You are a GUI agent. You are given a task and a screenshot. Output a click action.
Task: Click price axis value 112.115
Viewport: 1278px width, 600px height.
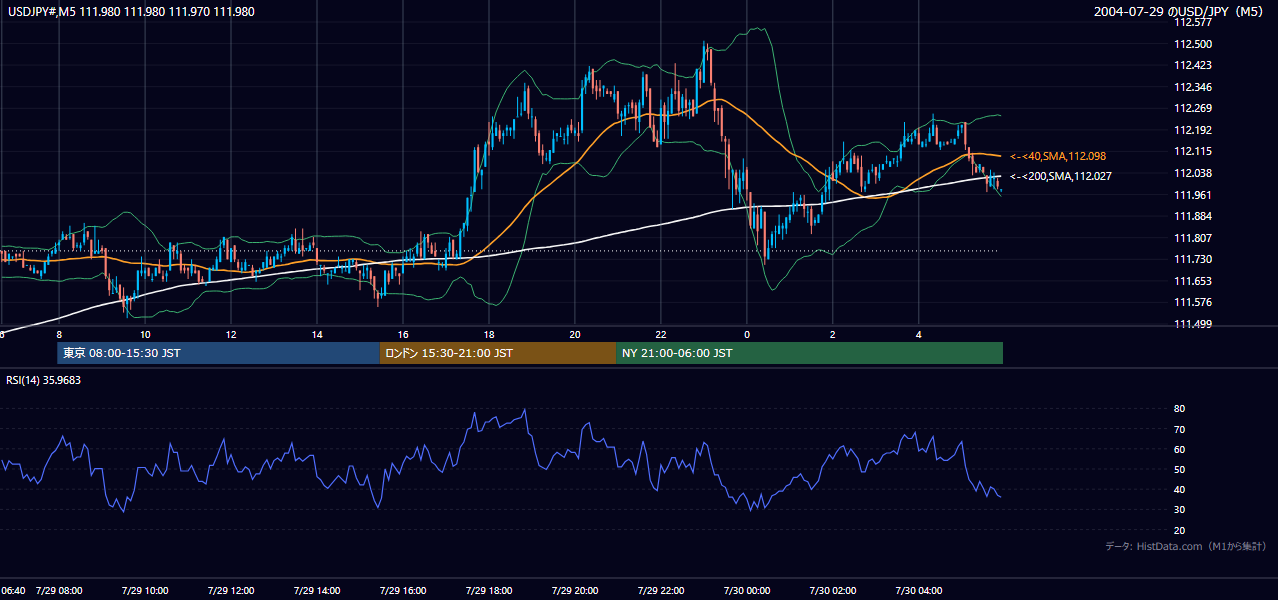coord(1193,152)
